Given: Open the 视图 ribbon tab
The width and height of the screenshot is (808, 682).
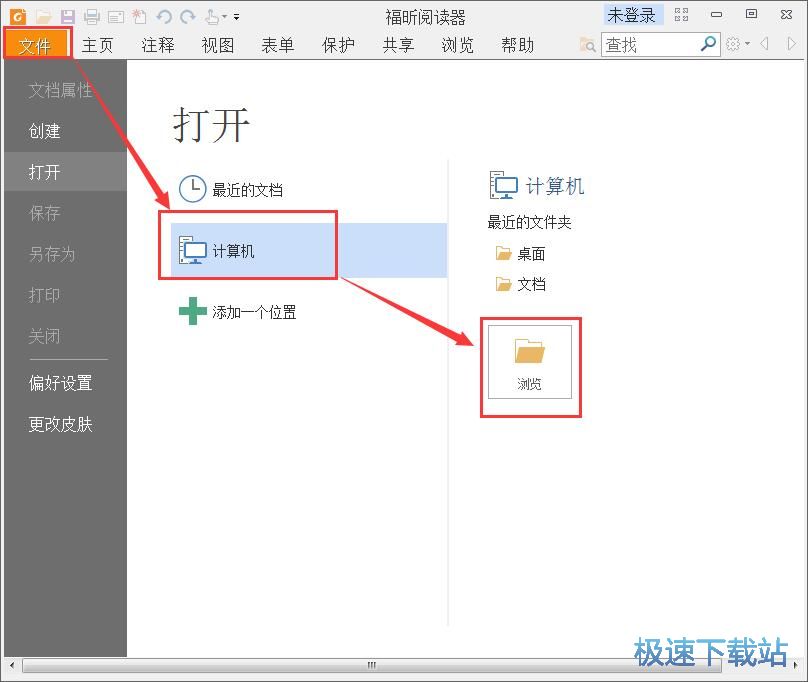Looking at the screenshot, I should click(217, 45).
